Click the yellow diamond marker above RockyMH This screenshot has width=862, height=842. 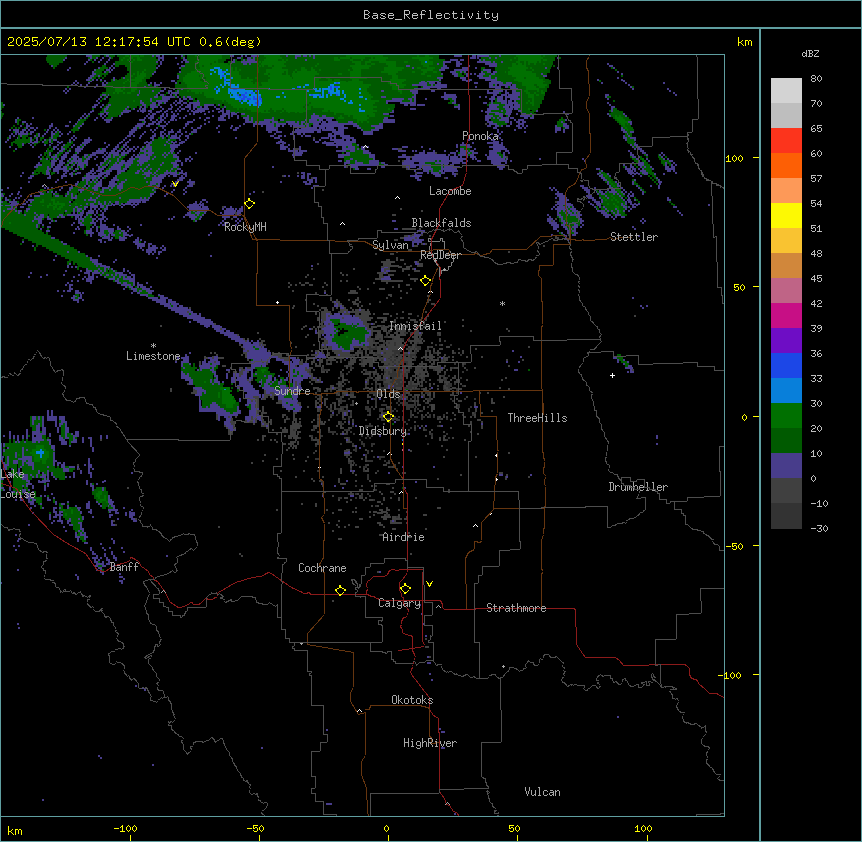click(x=250, y=204)
